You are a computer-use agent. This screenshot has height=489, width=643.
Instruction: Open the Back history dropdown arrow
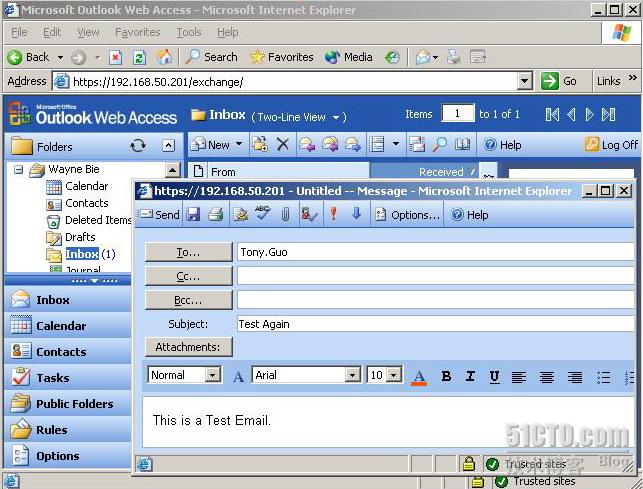click(x=60, y=57)
